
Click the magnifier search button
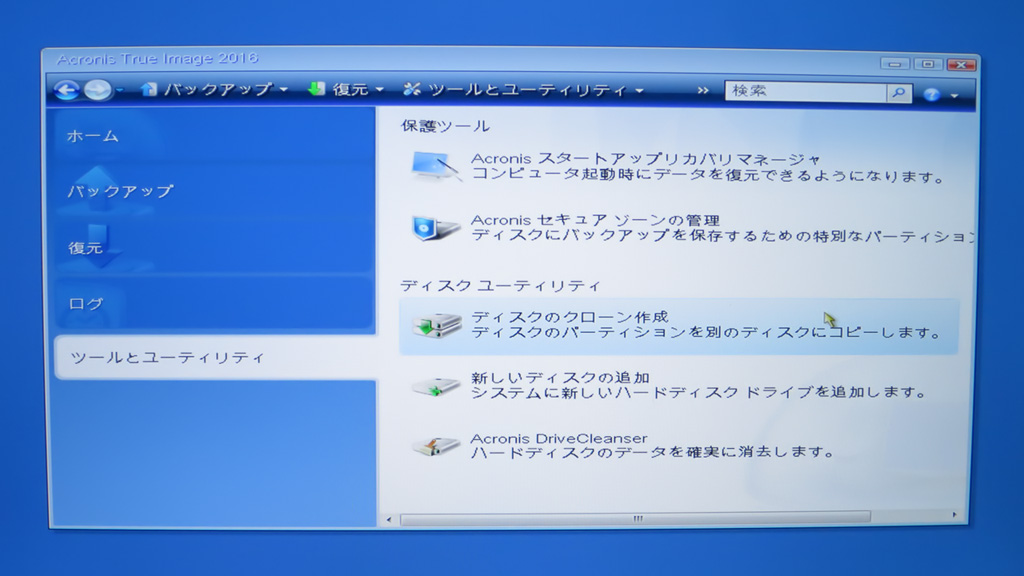pyautogui.click(x=899, y=93)
